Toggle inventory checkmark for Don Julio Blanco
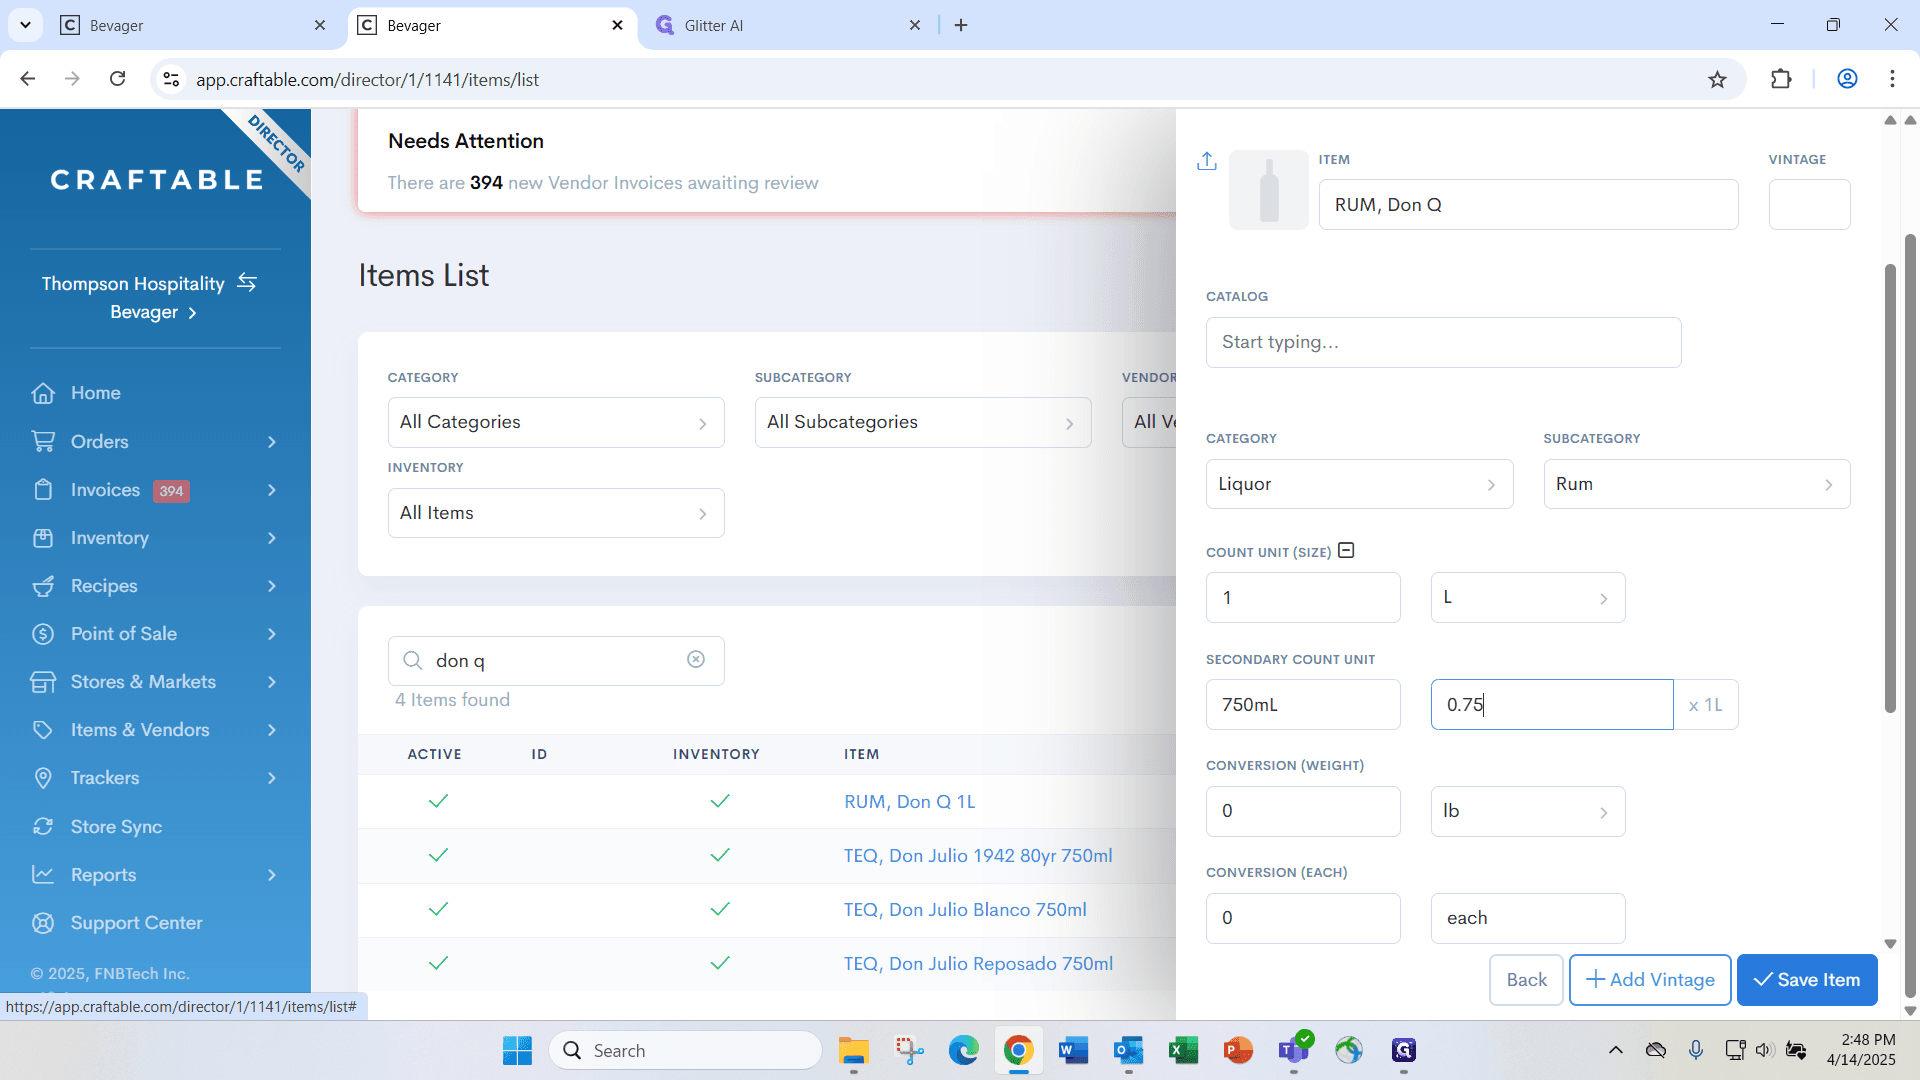Screen dimensions: 1920x1080 [720, 909]
